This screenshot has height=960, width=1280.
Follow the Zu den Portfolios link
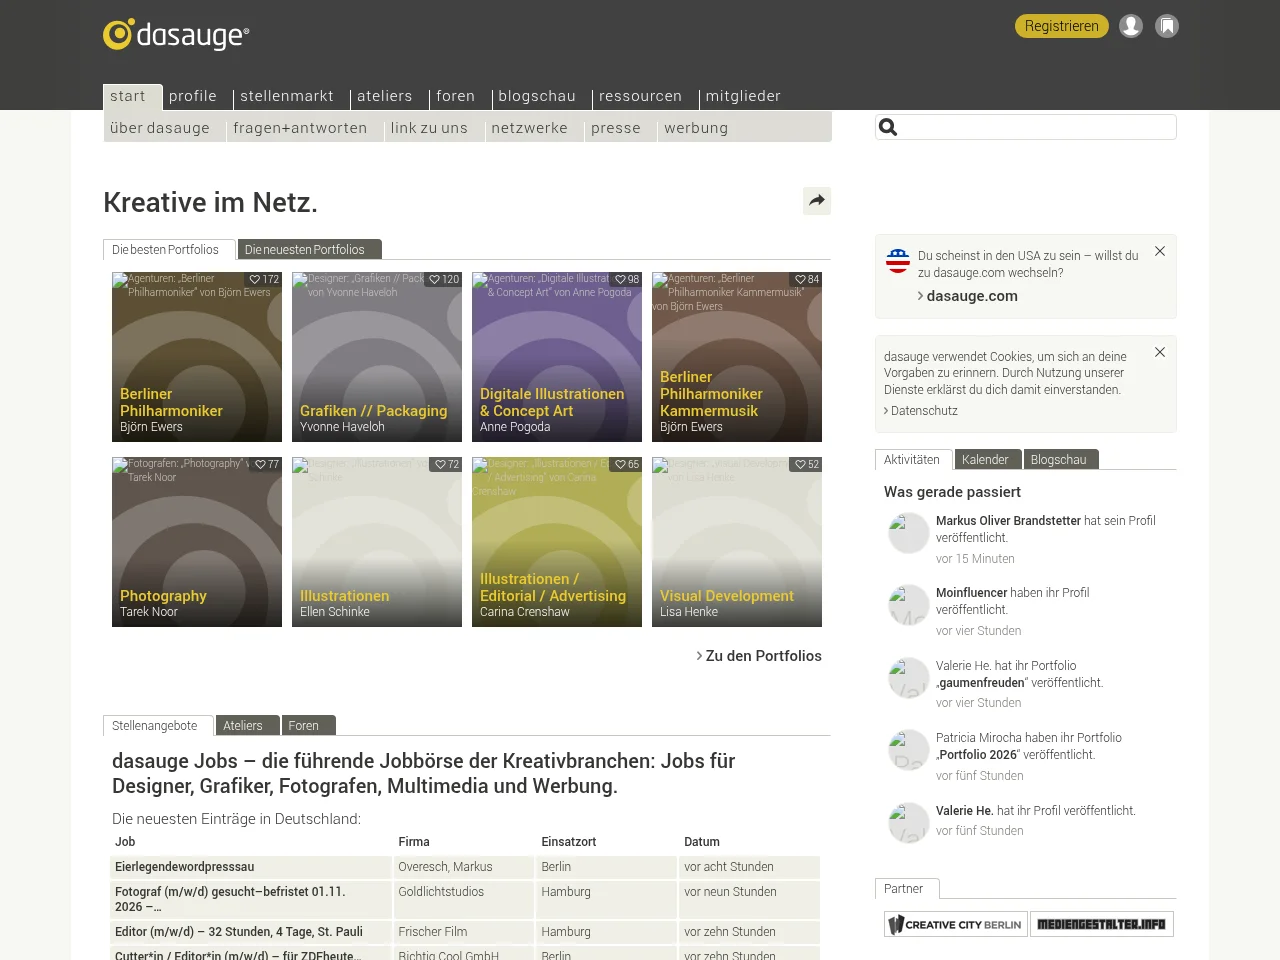pyautogui.click(x=759, y=656)
